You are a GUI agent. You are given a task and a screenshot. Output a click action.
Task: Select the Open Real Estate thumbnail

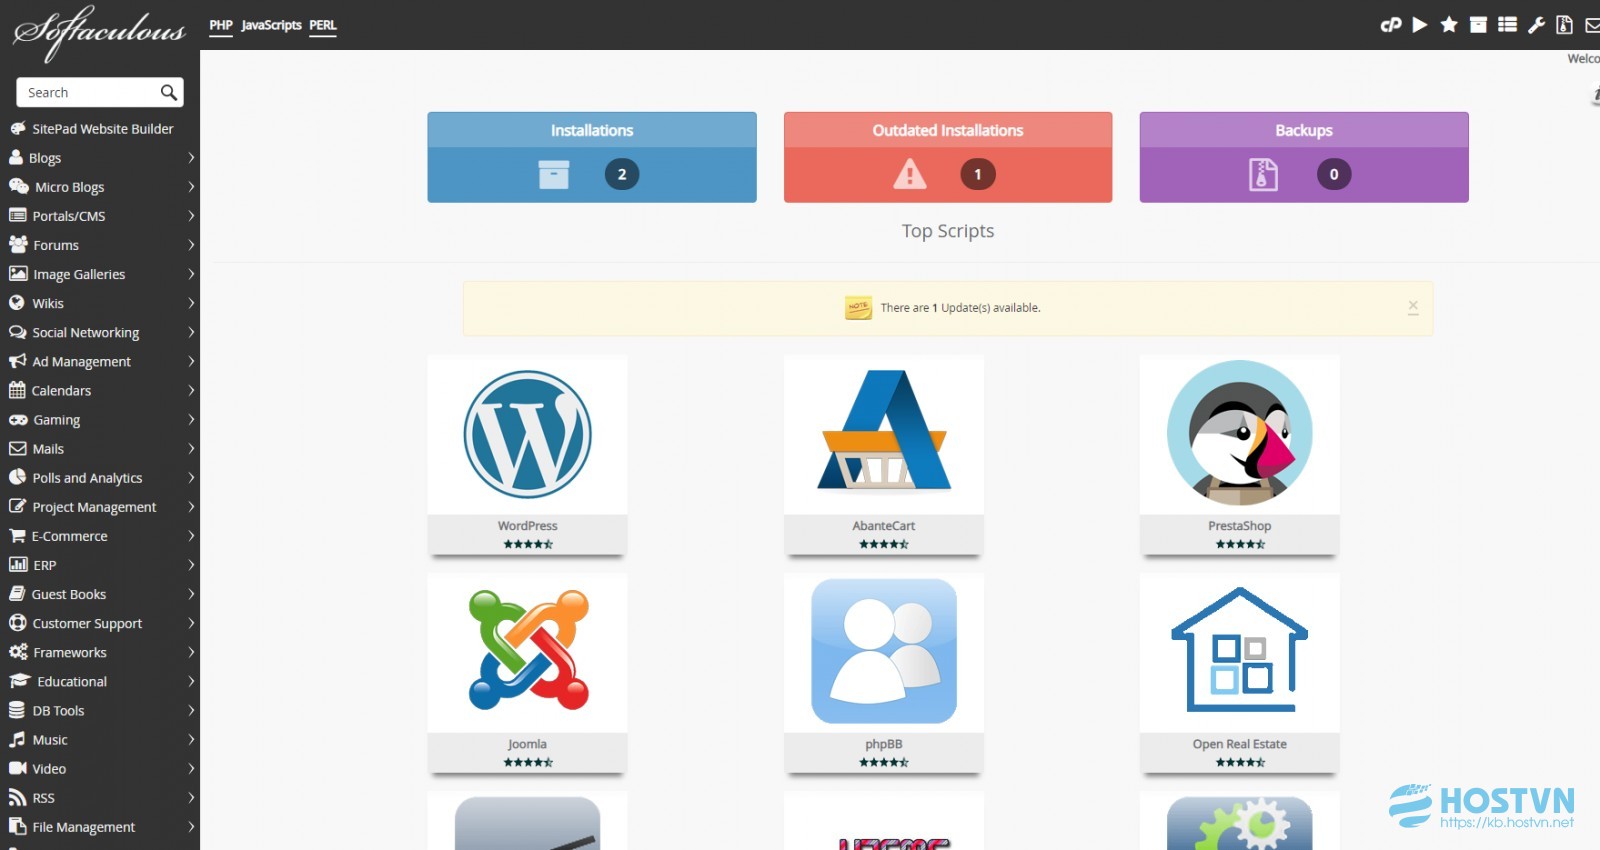pos(1240,653)
